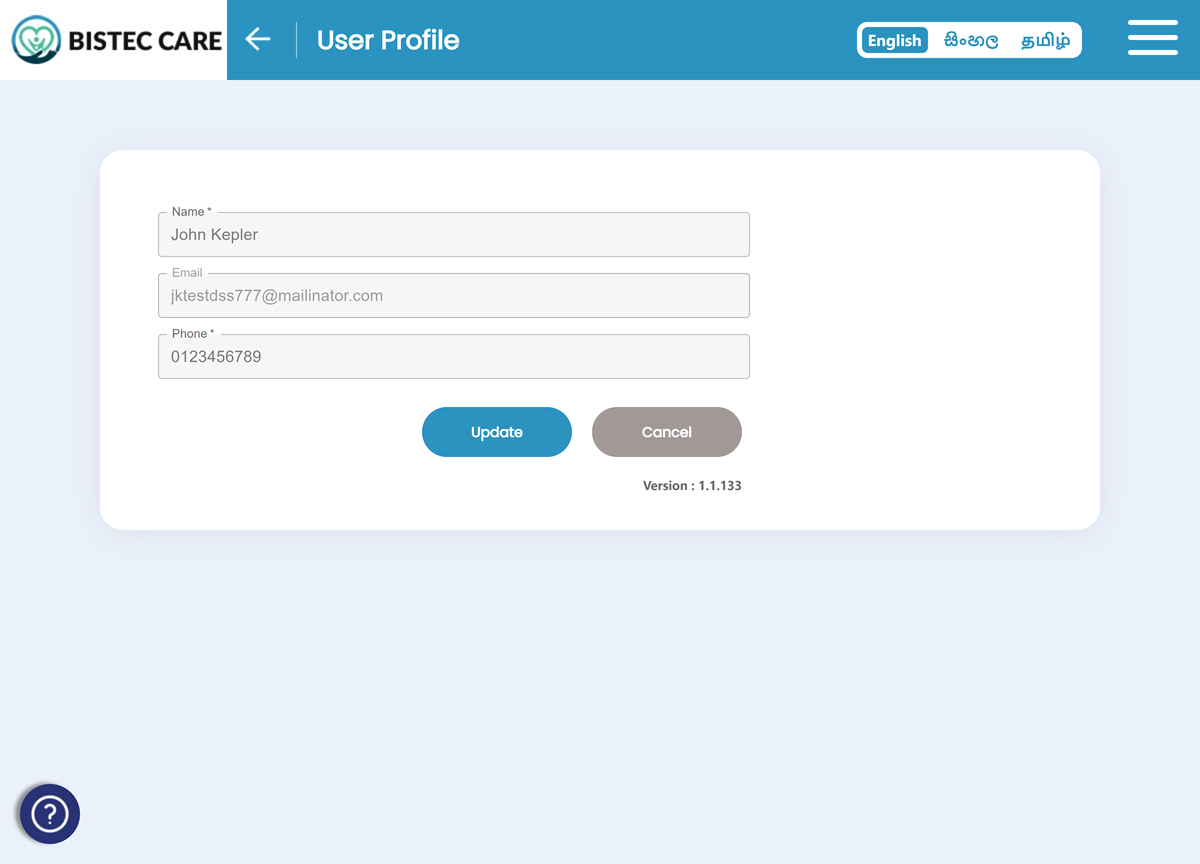Click the User Profile page title
1200x864 pixels.
point(388,40)
